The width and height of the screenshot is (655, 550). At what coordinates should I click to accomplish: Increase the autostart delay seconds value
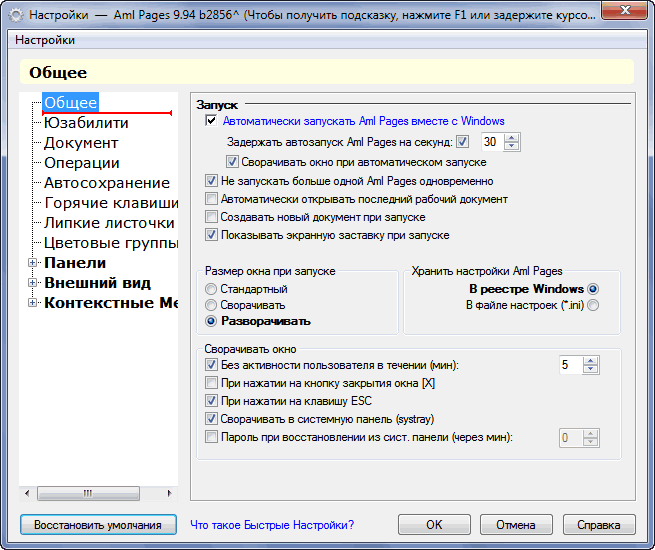pos(511,138)
